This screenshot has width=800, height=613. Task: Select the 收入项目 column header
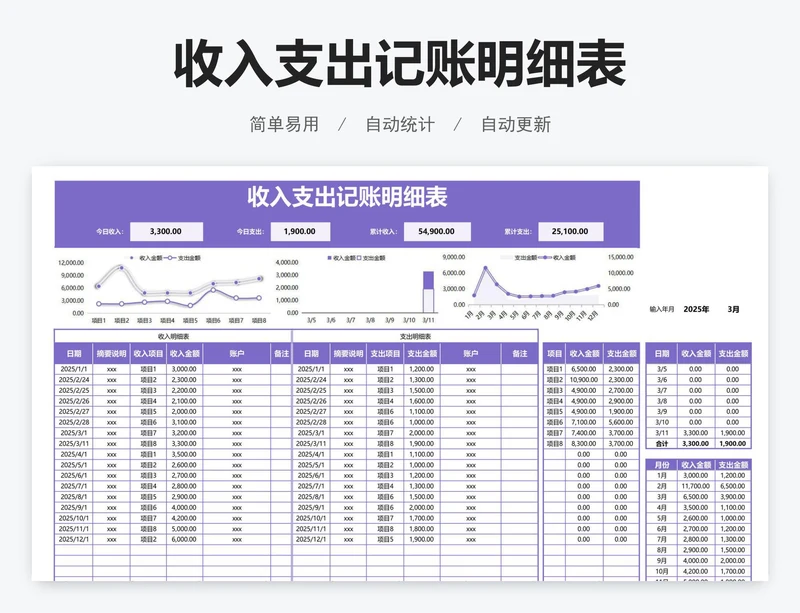click(x=148, y=353)
